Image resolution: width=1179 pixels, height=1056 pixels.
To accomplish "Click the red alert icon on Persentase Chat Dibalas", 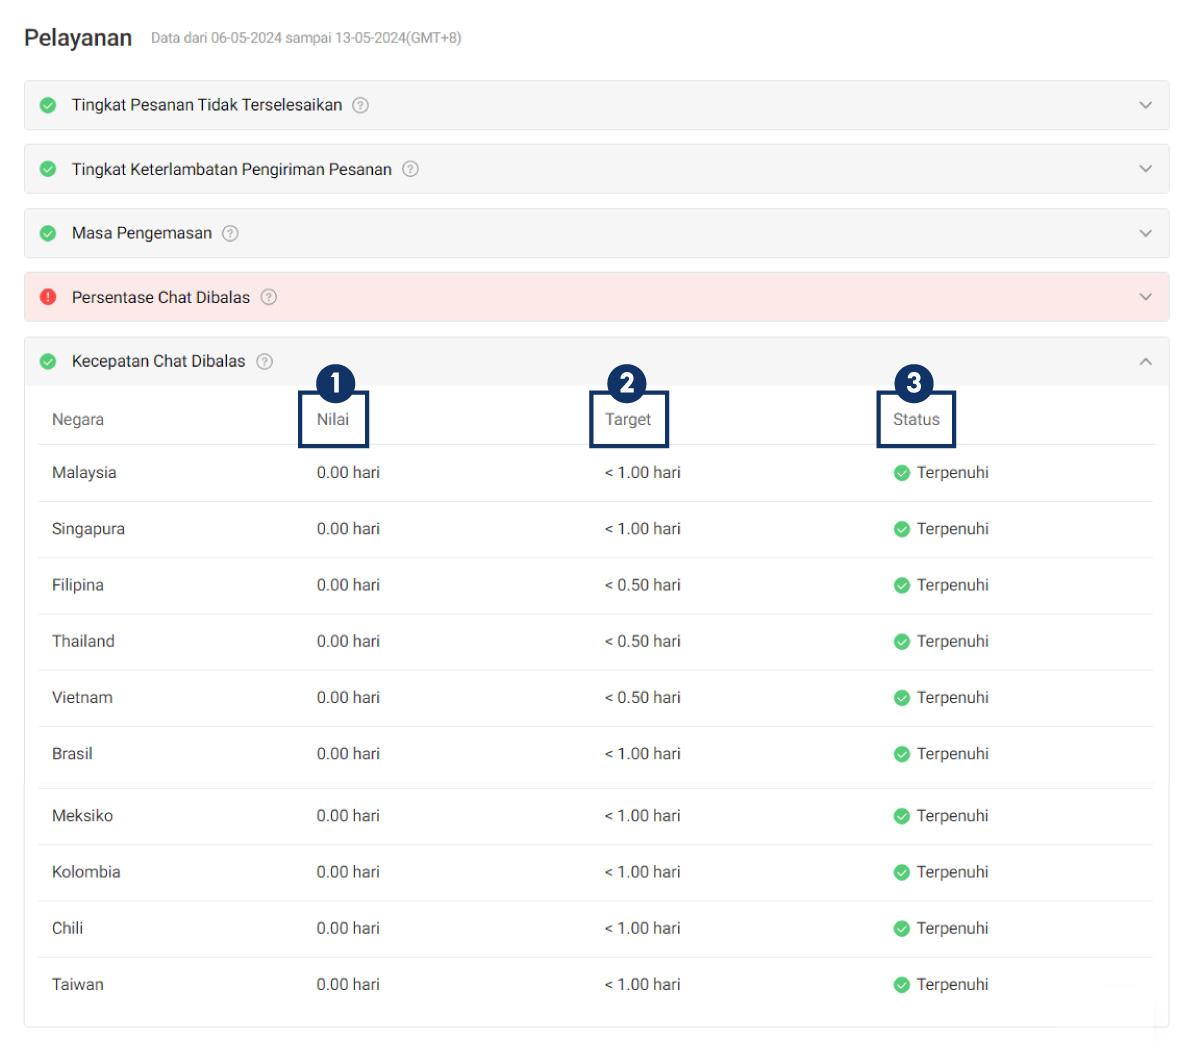I will pos(47,297).
